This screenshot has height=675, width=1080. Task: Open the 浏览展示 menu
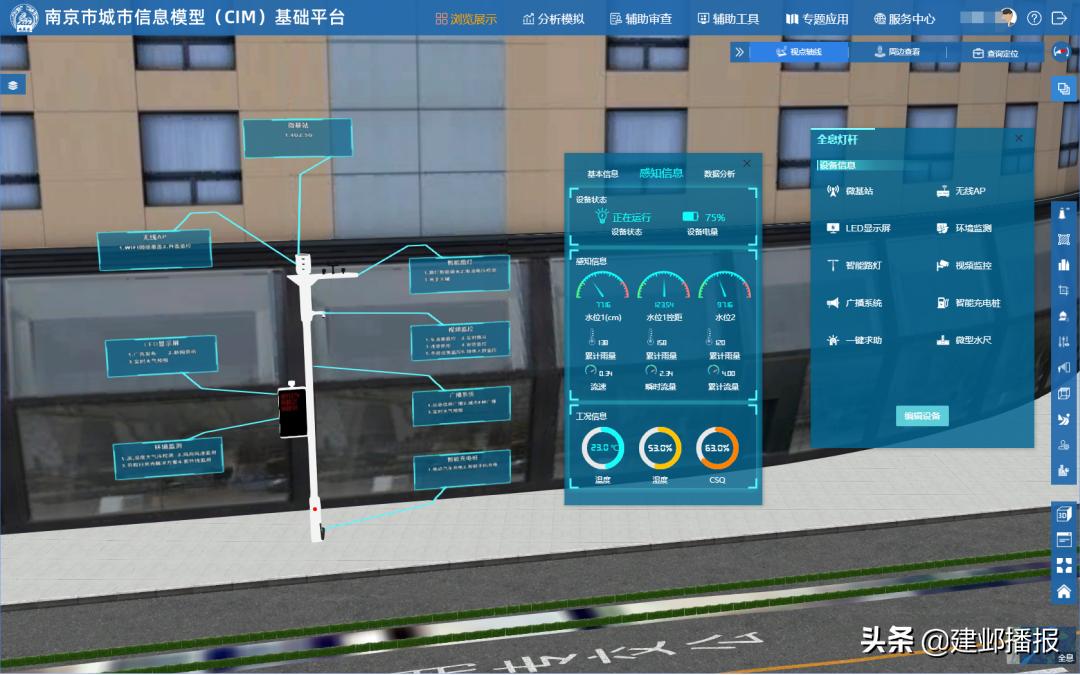click(x=466, y=19)
